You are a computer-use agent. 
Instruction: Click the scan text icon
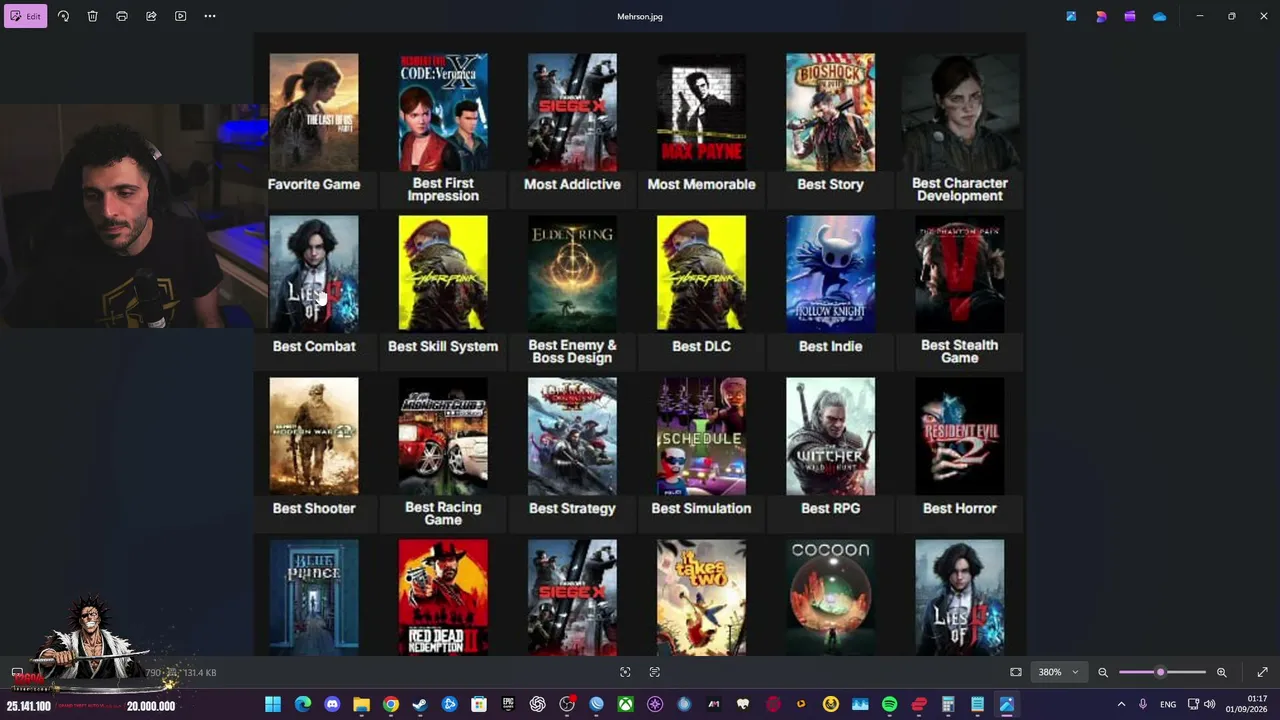[655, 672]
